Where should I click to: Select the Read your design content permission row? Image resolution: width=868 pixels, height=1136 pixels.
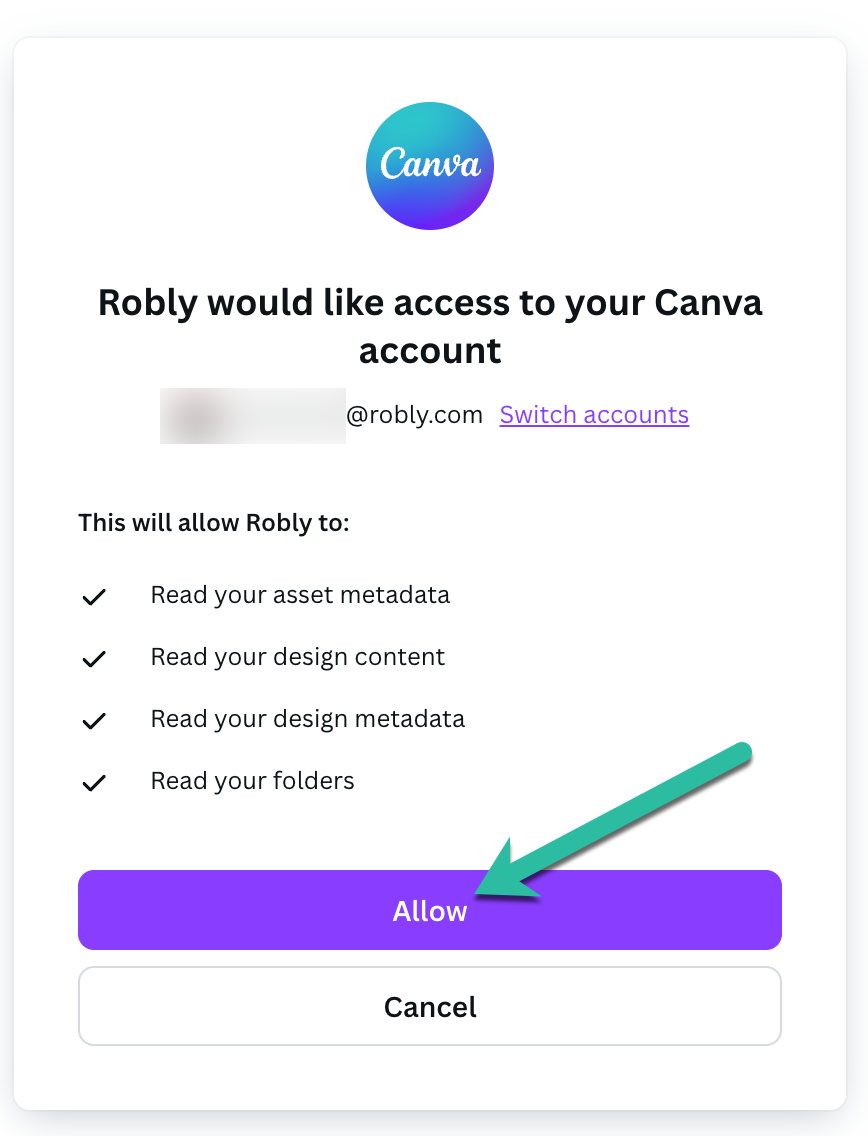point(297,657)
